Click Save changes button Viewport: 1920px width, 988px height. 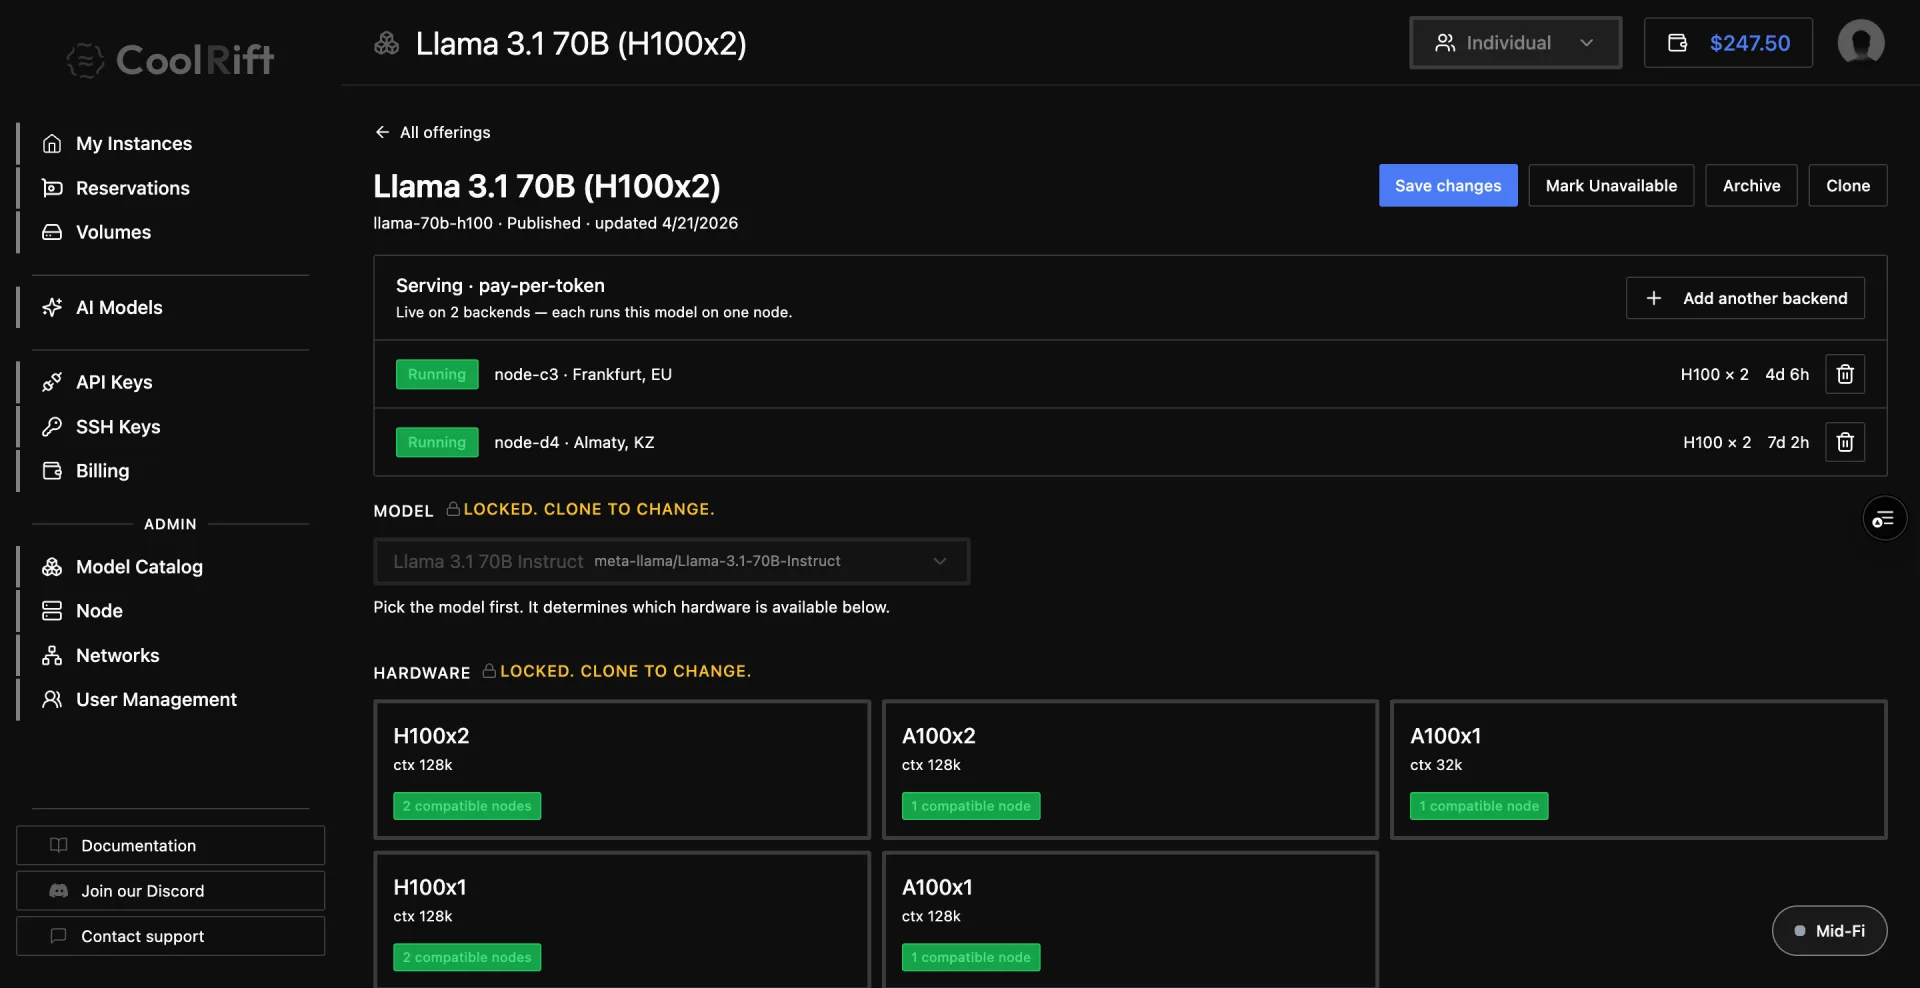tap(1448, 186)
